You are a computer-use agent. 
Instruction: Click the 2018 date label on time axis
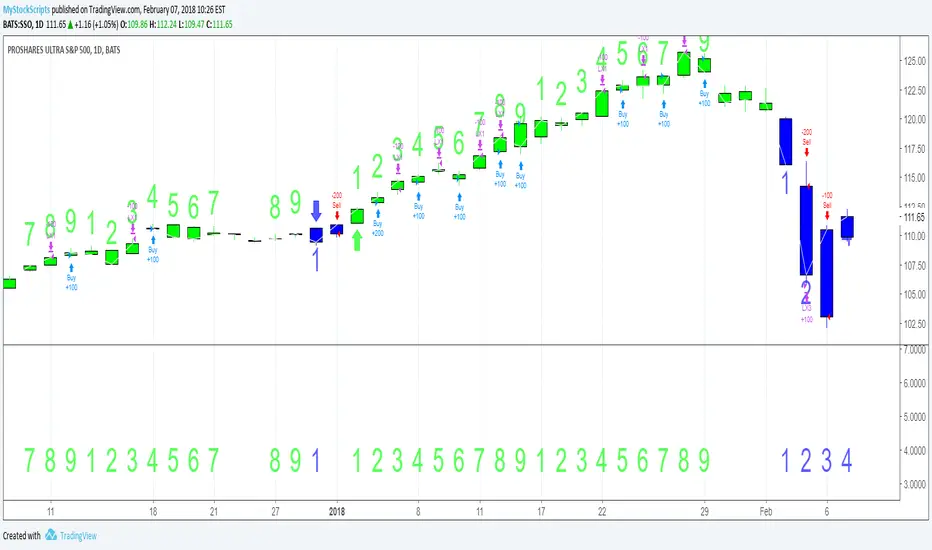point(337,511)
